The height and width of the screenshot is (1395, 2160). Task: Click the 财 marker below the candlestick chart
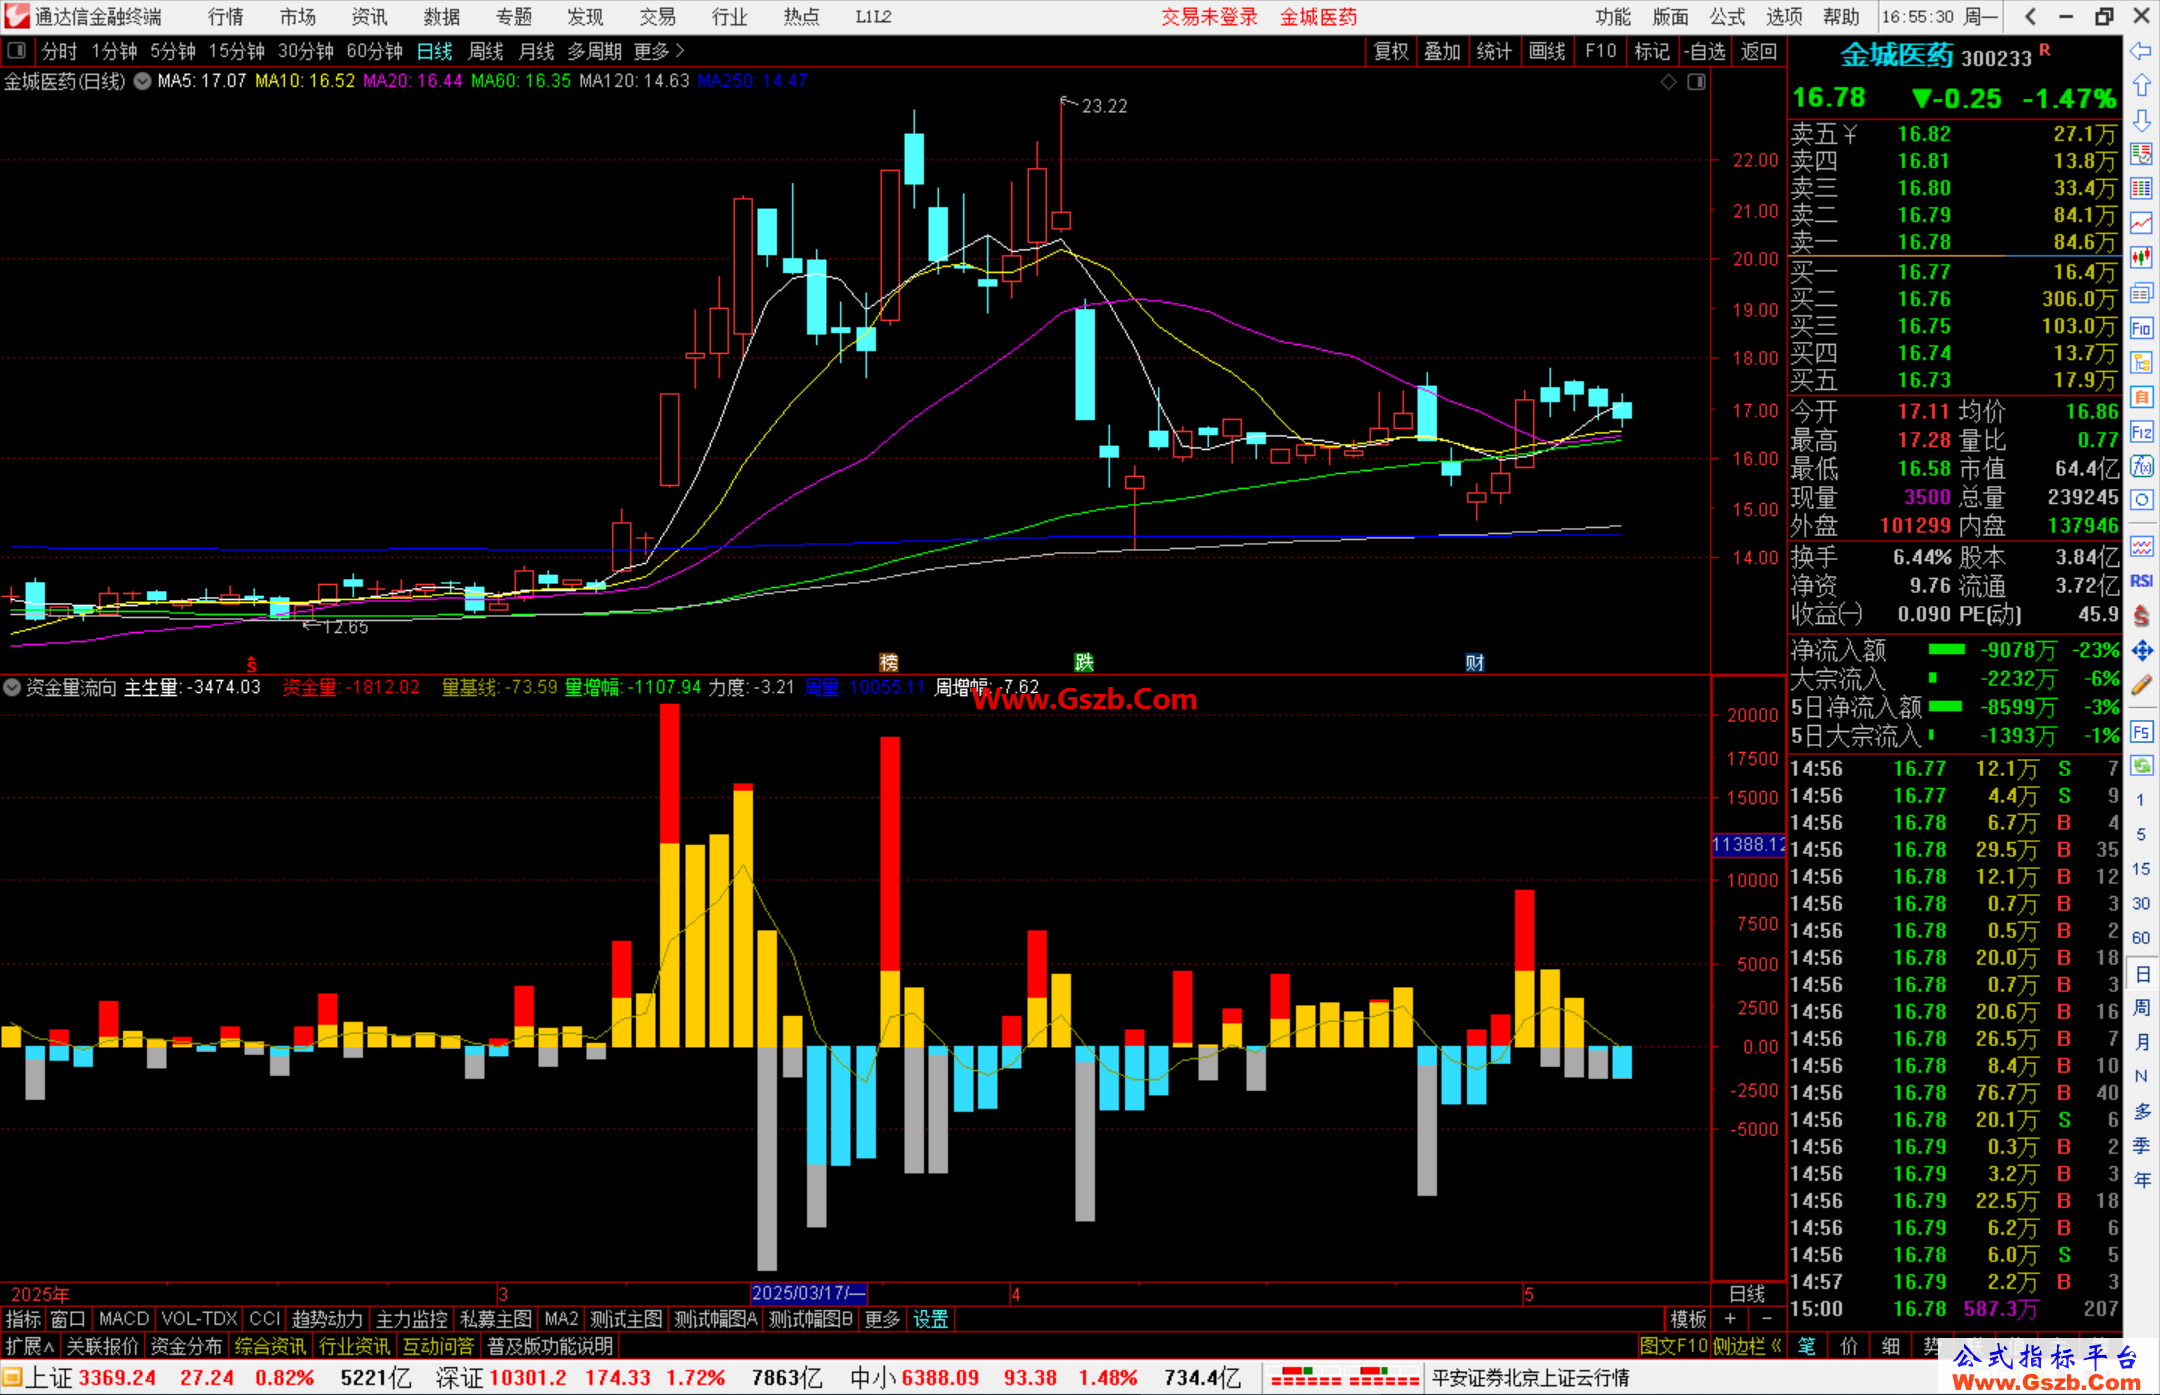[x=1475, y=662]
